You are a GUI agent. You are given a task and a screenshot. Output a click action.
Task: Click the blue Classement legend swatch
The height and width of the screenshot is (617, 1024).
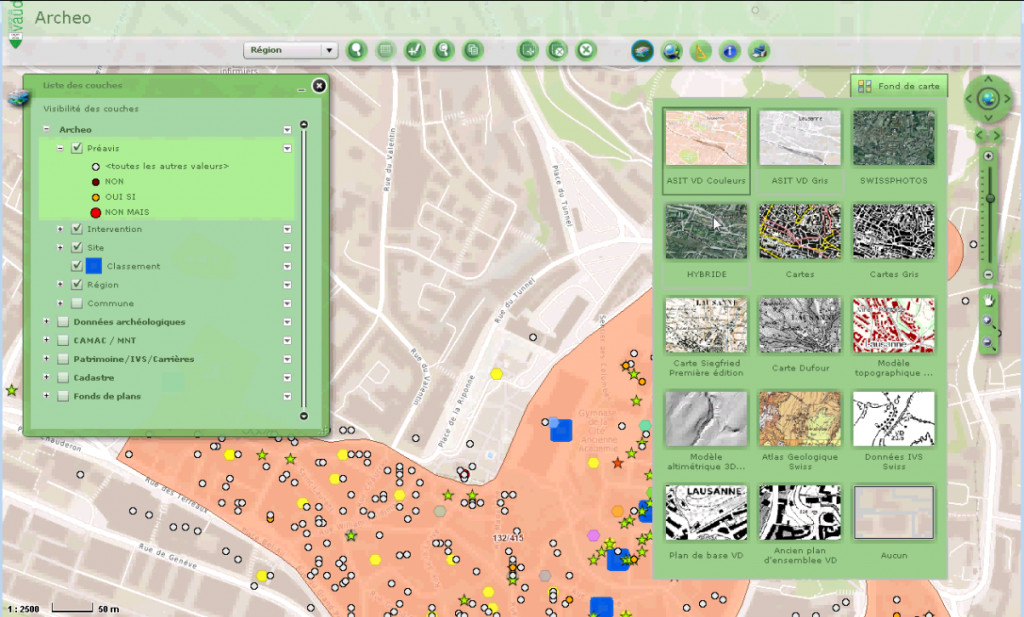point(94,266)
